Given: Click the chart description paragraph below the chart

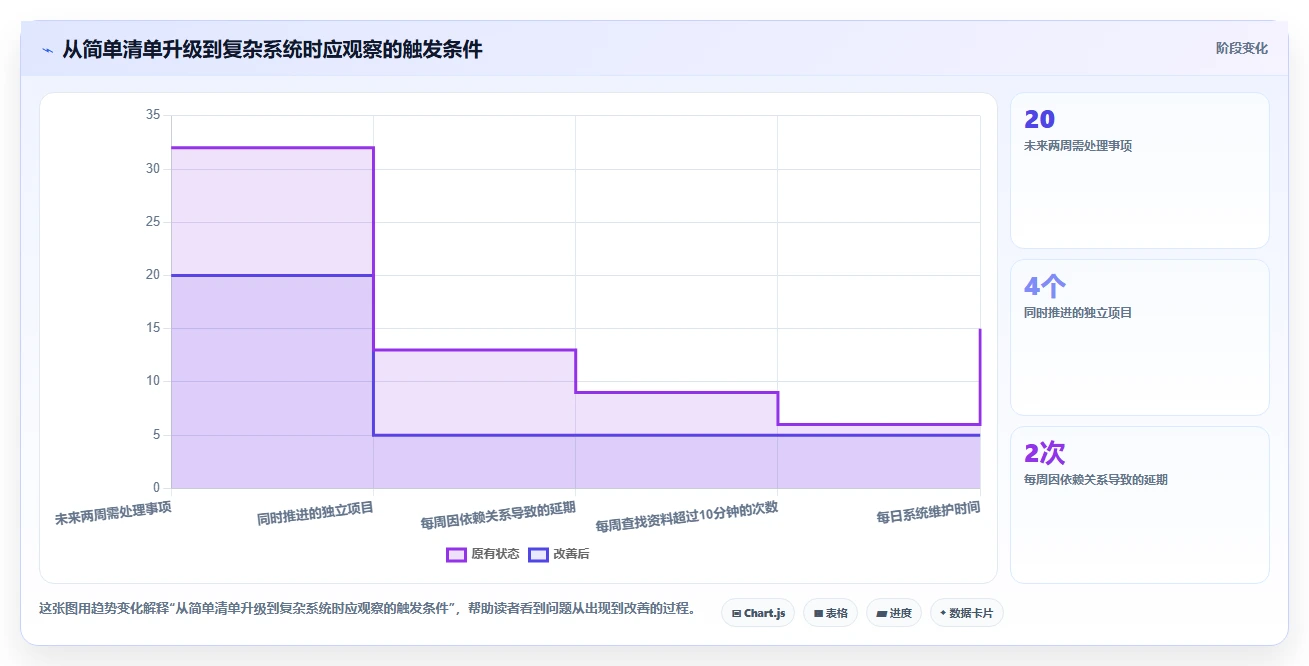Looking at the screenshot, I should tap(367, 608).
